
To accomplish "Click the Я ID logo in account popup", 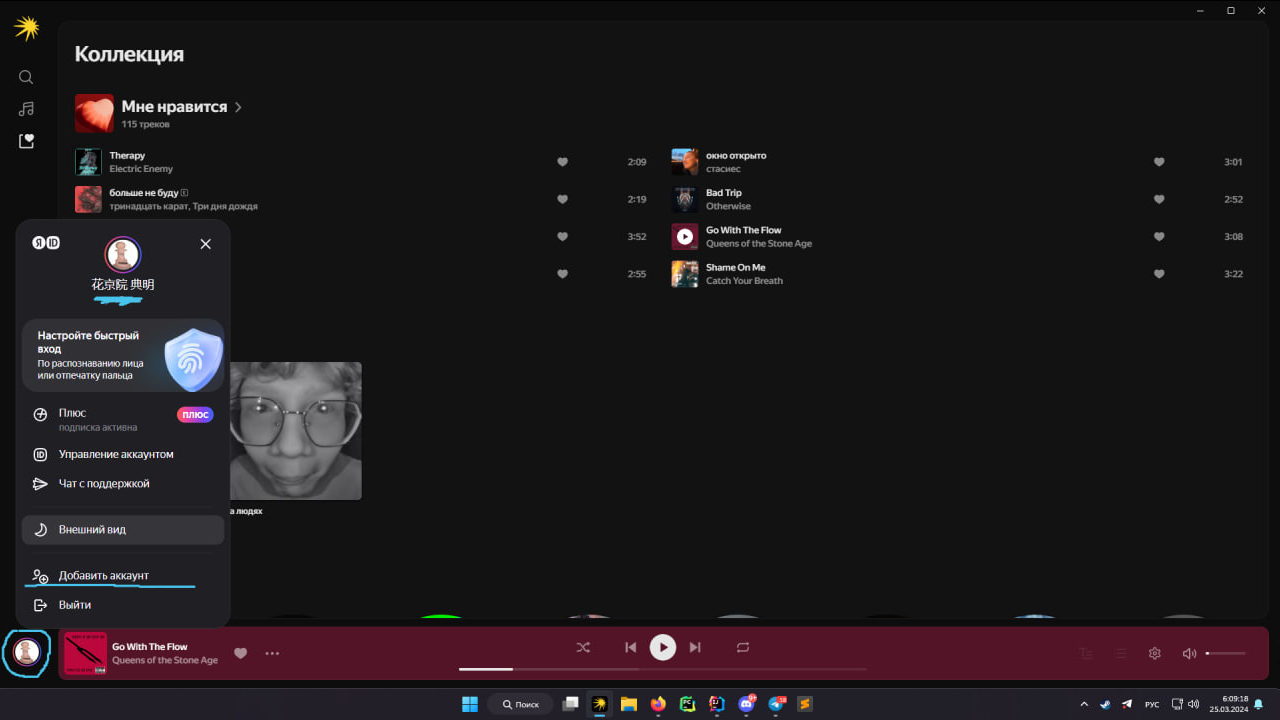I will [x=46, y=243].
